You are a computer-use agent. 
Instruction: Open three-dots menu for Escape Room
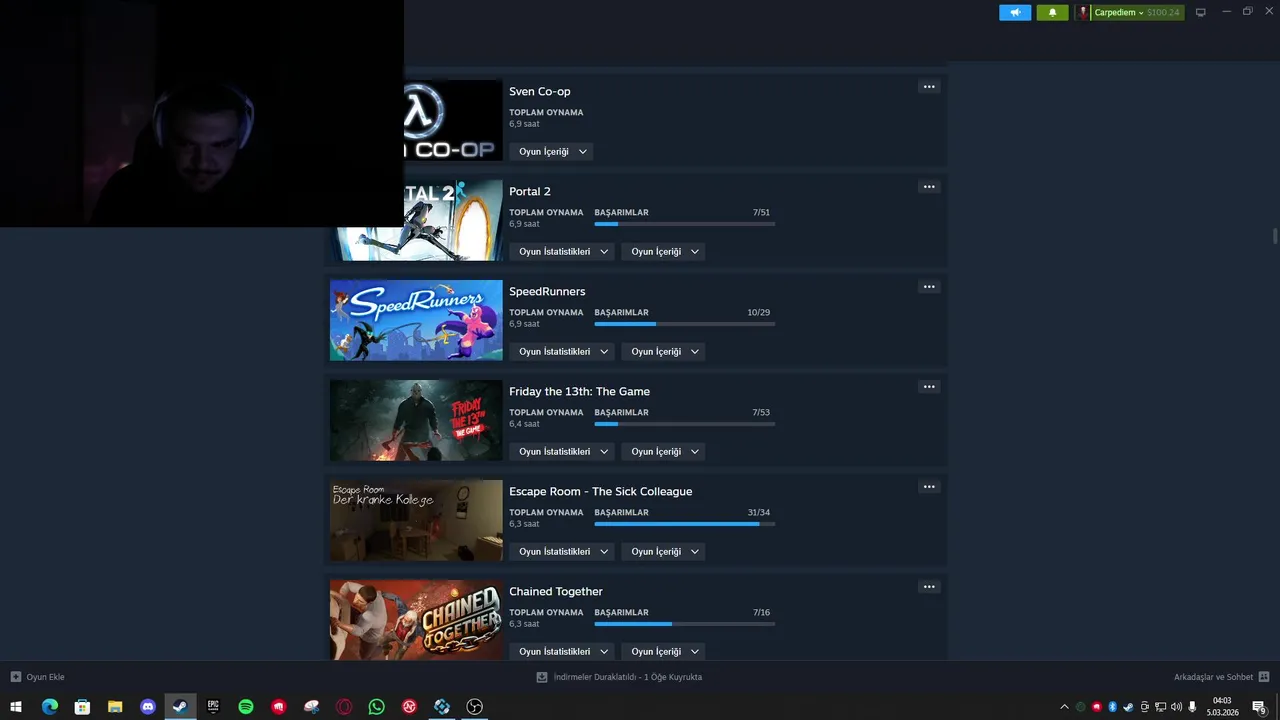[929, 487]
